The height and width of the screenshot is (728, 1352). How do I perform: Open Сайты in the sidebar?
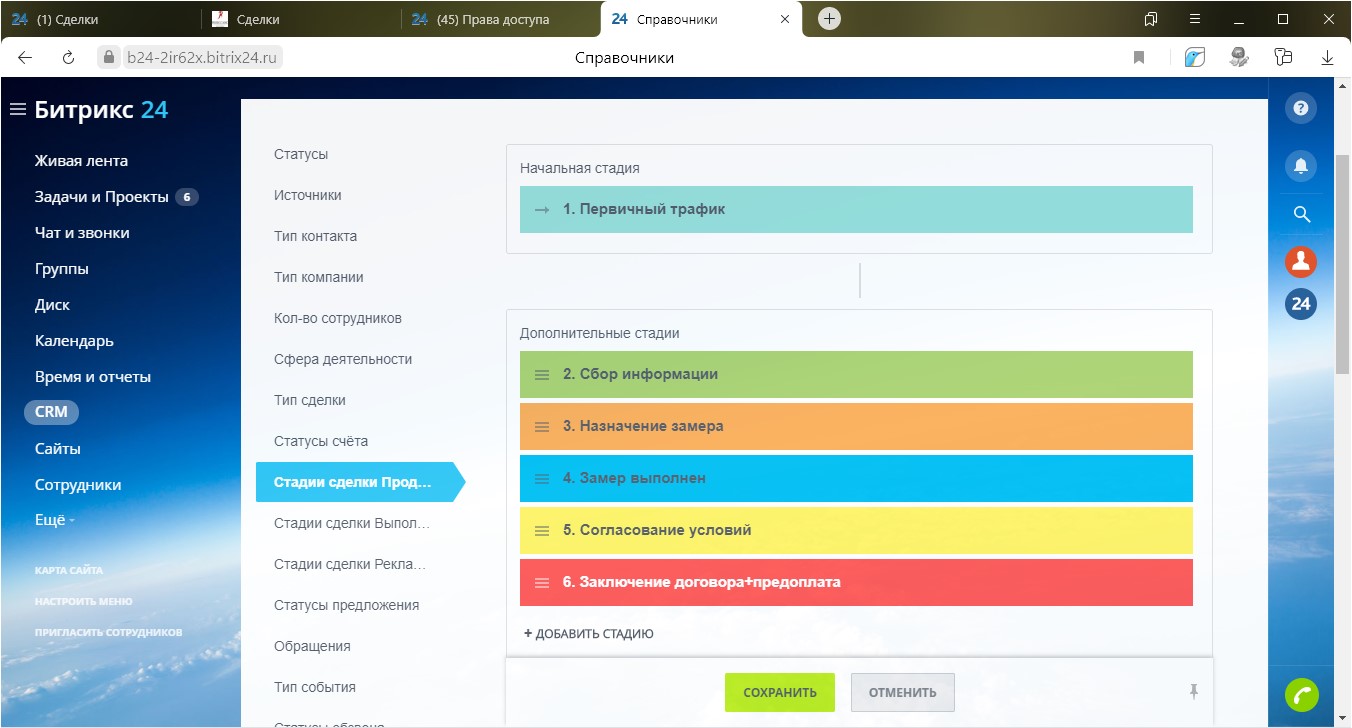[58, 449]
